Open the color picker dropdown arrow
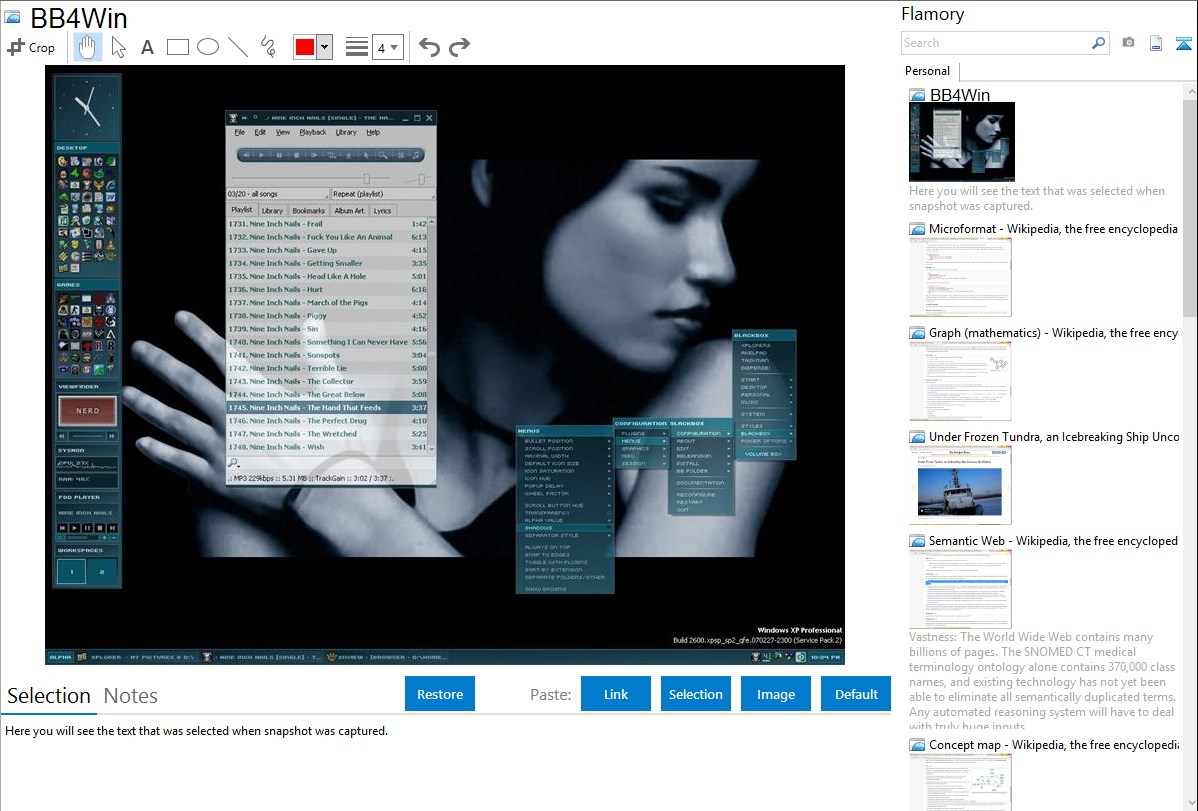The height and width of the screenshot is (811, 1198). click(x=324, y=47)
